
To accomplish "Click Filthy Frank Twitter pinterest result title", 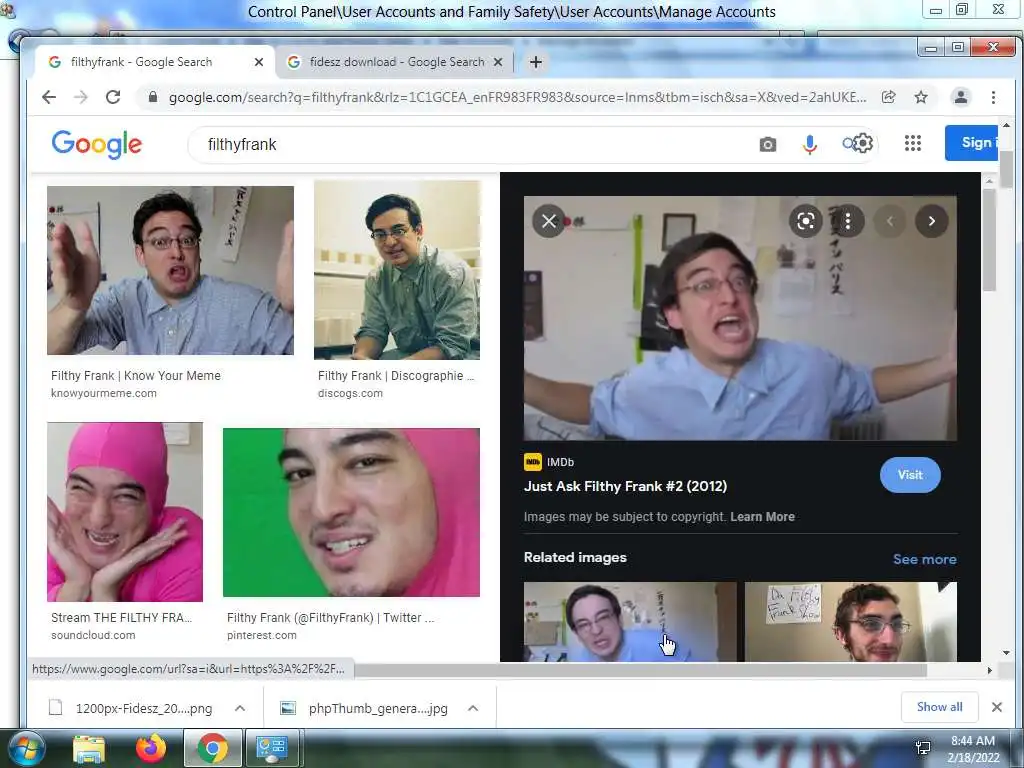I will click(330, 617).
